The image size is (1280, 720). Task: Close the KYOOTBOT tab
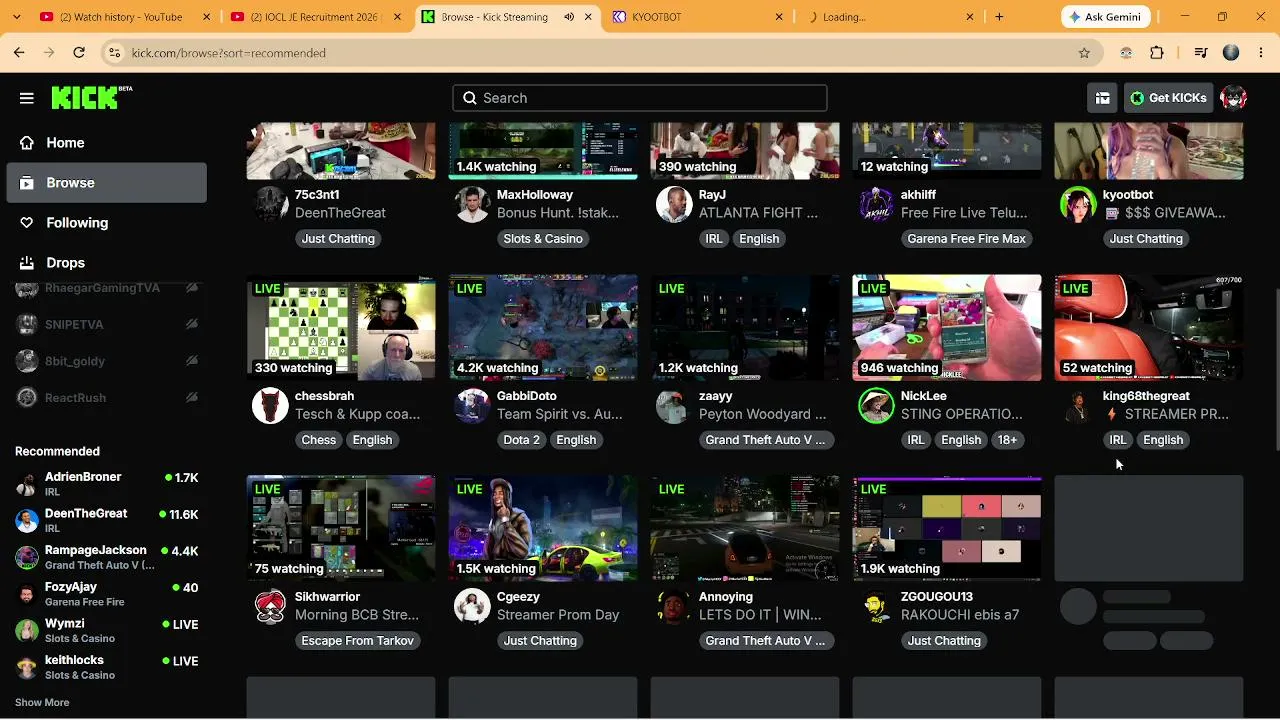point(779,17)
